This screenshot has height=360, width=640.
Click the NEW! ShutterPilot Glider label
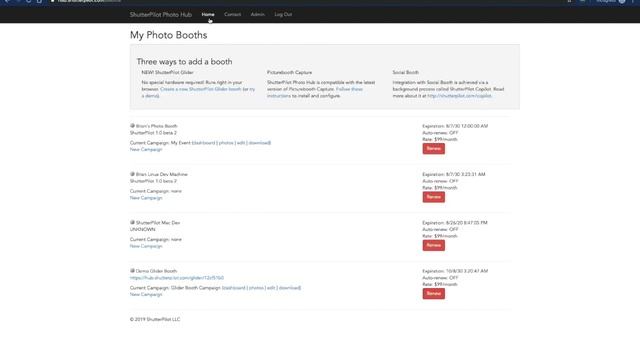pos(167,72)
